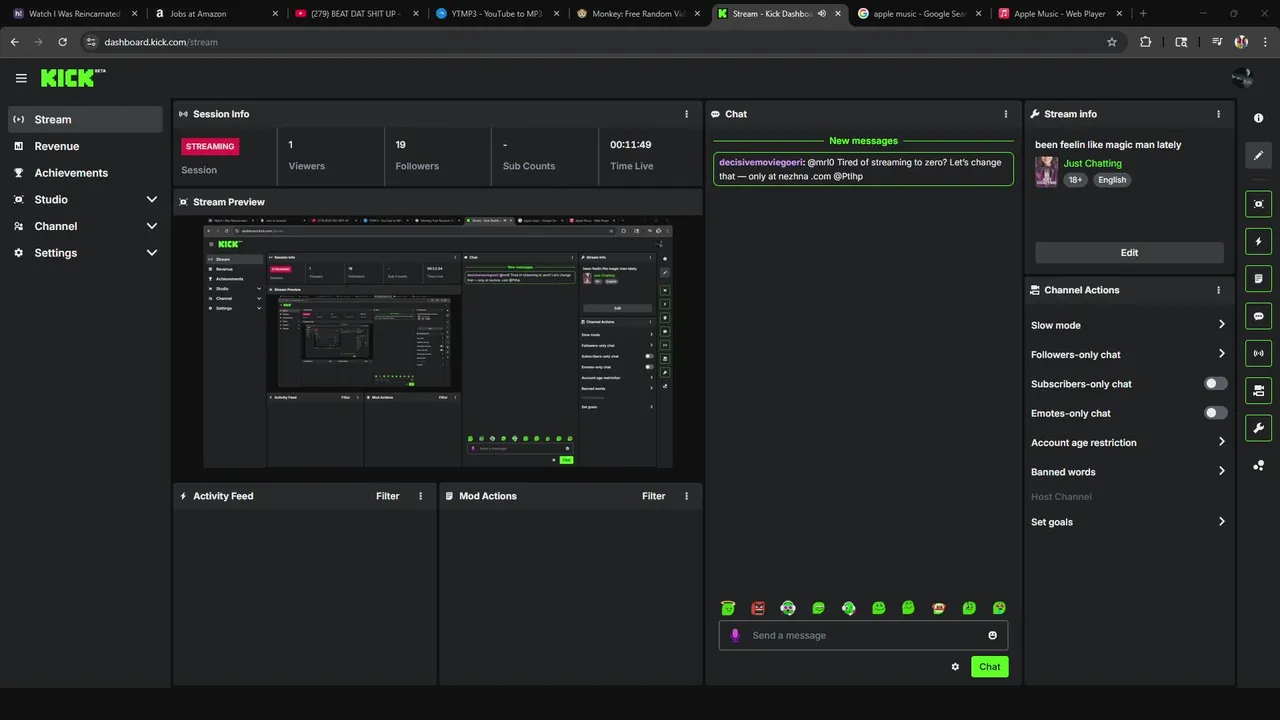Open browser extensions puzzle icon
Screen dimensions: 1280x720
click(1146, 42)
